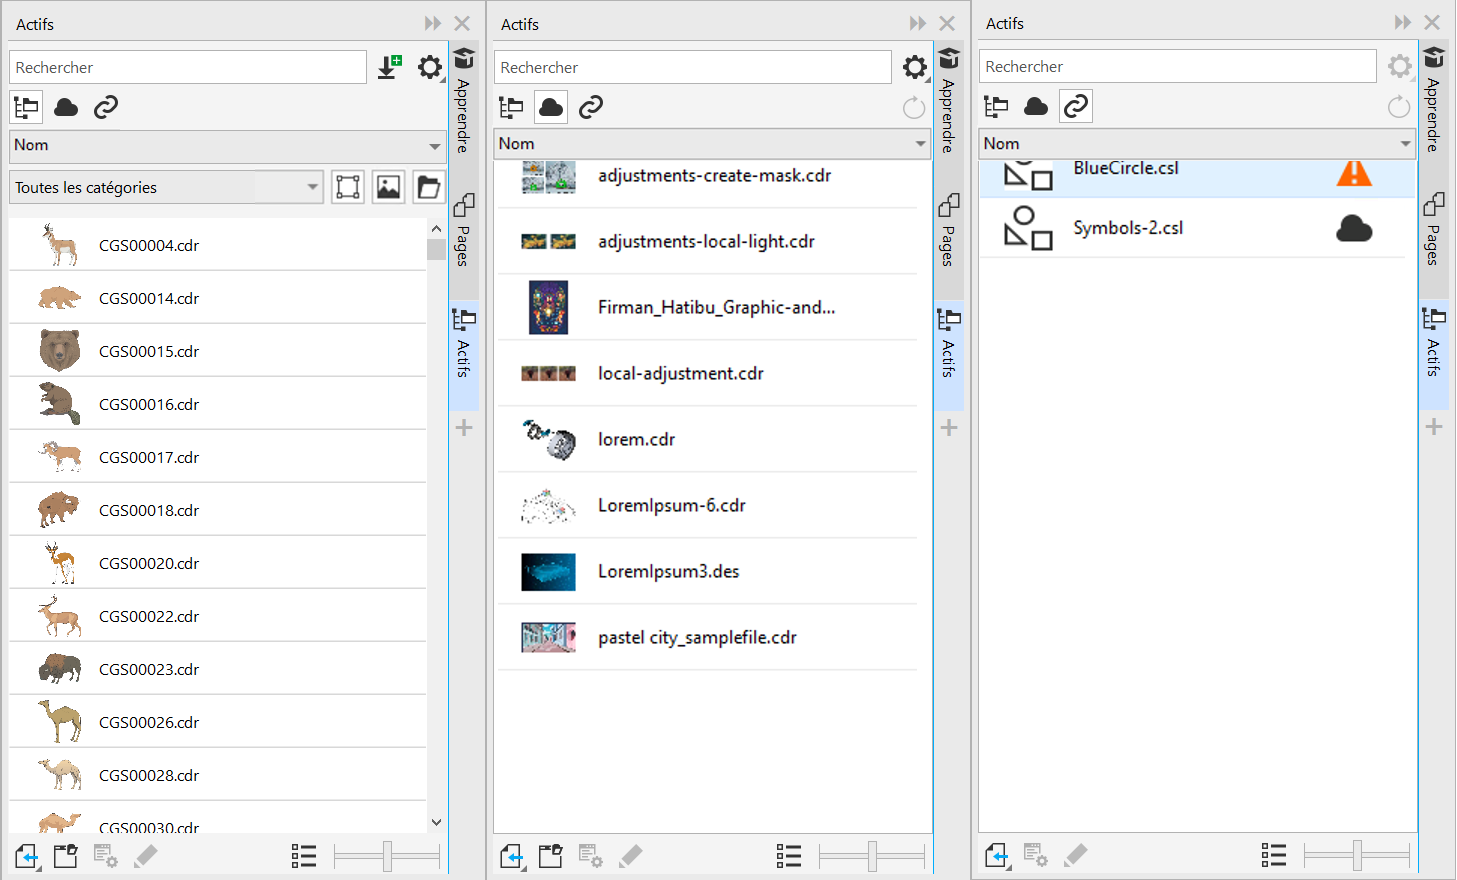Click the cloud icon next to Symbols-2.csl
Viewport: 1457px width, 880px height.
coord(1353,229)
